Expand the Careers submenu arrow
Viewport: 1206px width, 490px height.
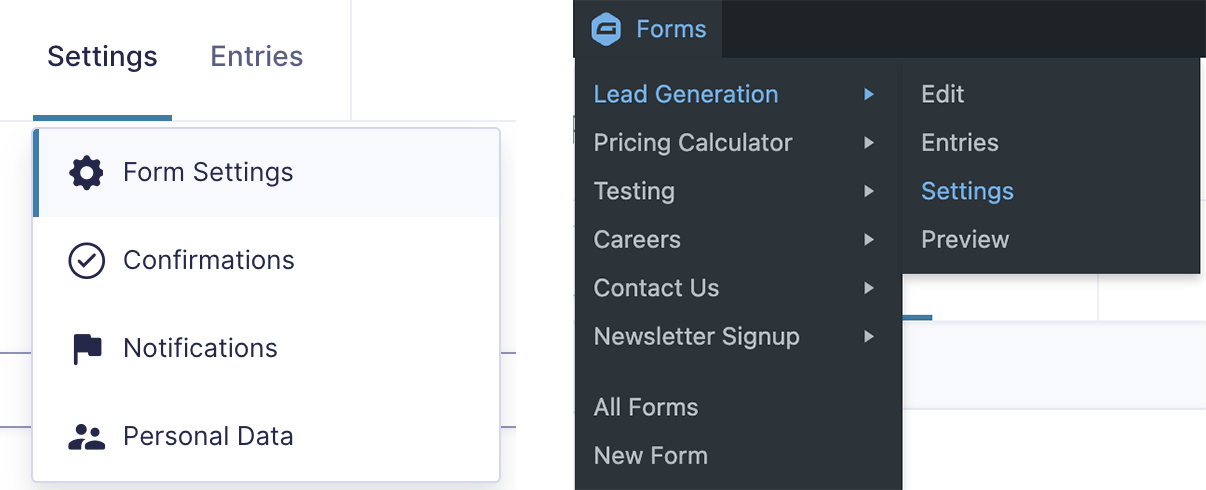[x=869, y=240]
